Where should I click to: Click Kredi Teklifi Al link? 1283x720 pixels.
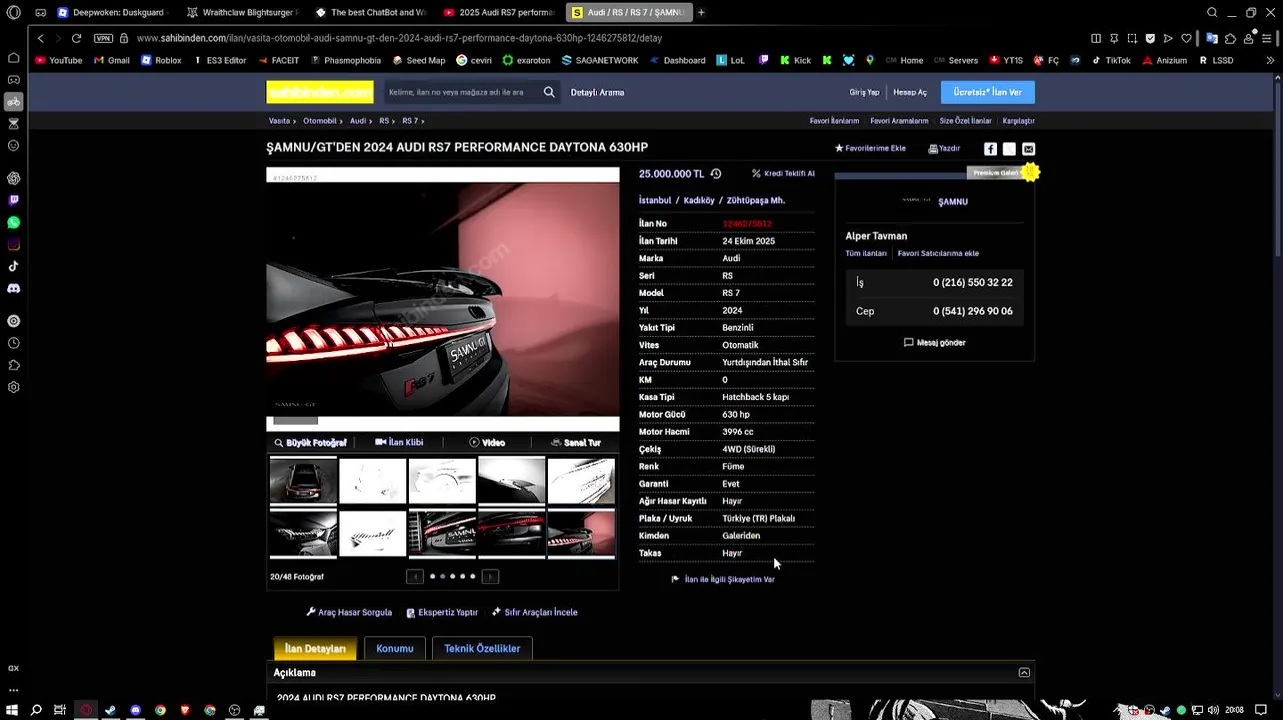coord(783,173)
